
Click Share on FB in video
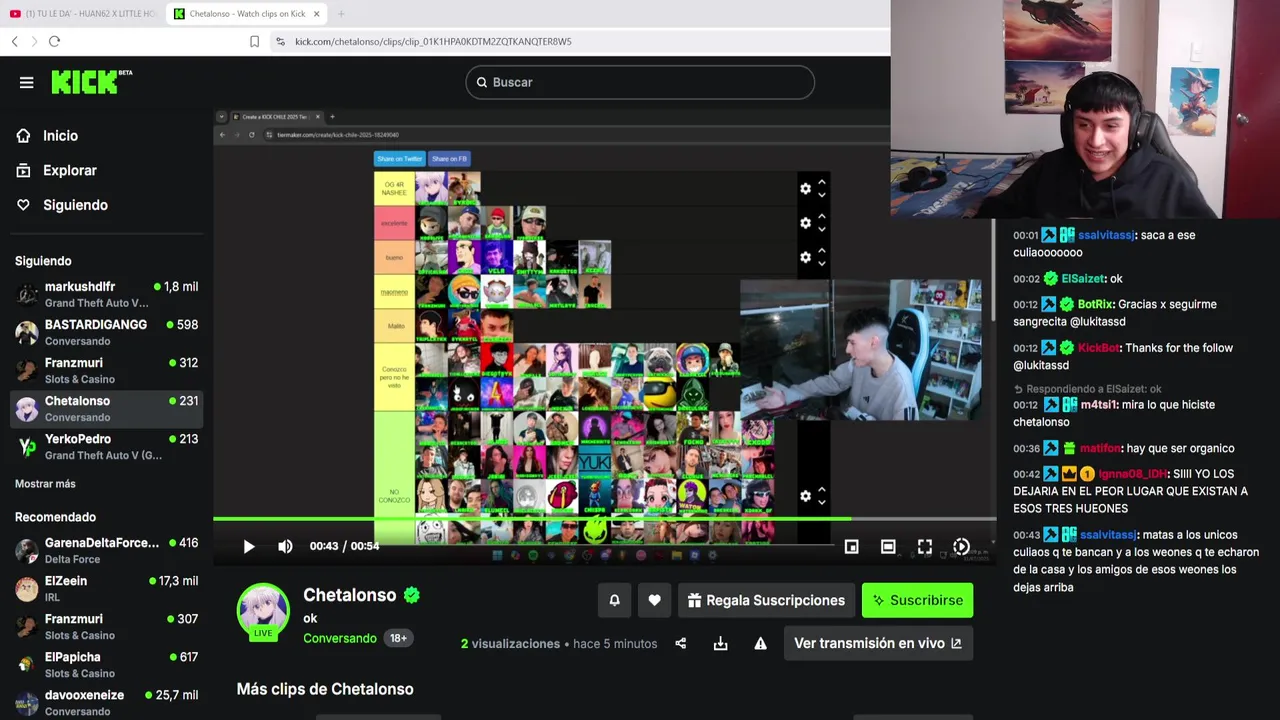point(449,158)
